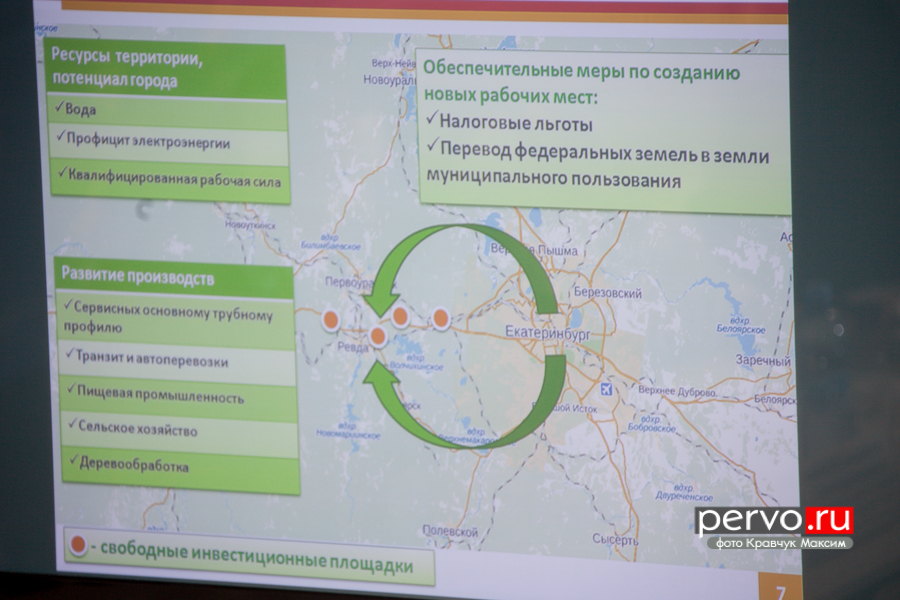Click the Развитие производств header
The width and height of the screenshot is (900, 600).
[138, 277]
